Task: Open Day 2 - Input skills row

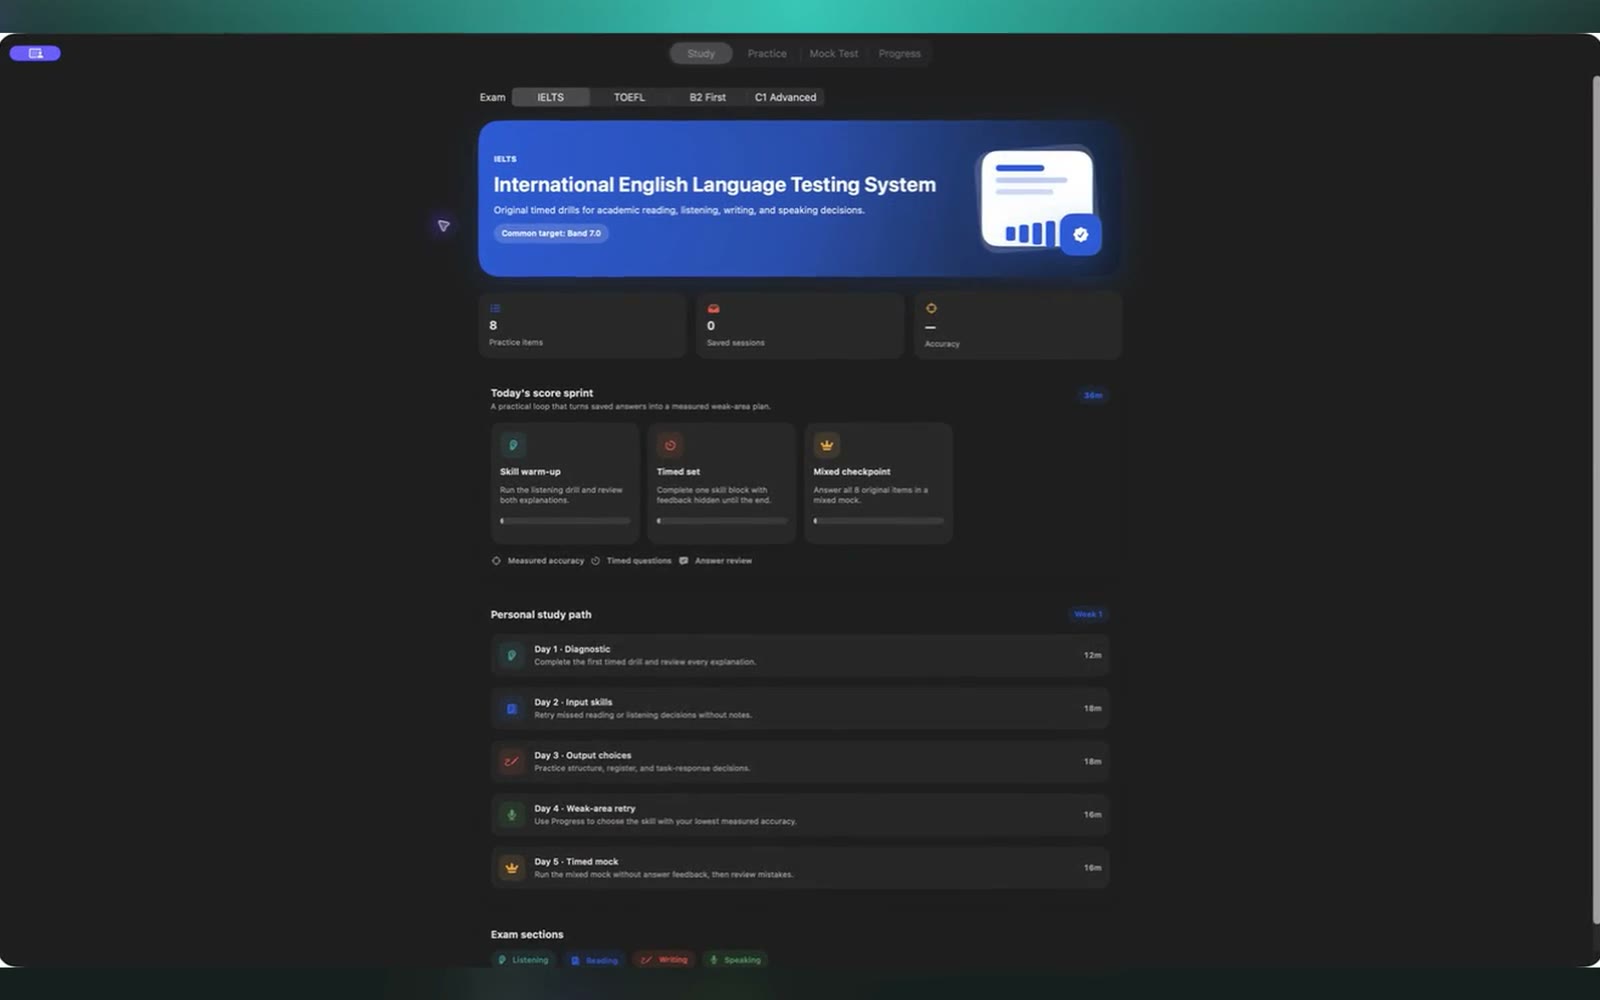Action: 800,709
